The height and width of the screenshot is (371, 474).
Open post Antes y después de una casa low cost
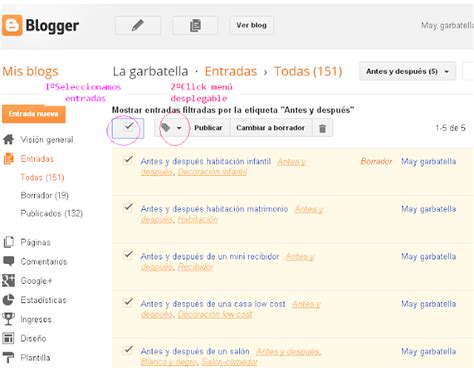(x=213, y=304)
